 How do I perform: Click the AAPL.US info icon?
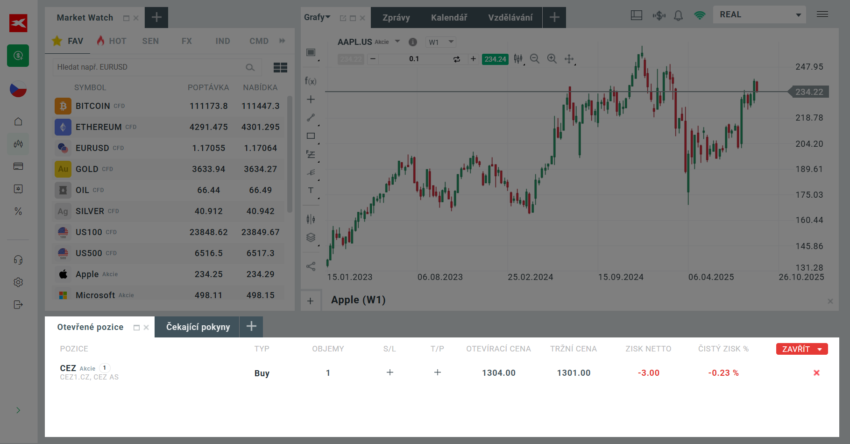(413, 42)
